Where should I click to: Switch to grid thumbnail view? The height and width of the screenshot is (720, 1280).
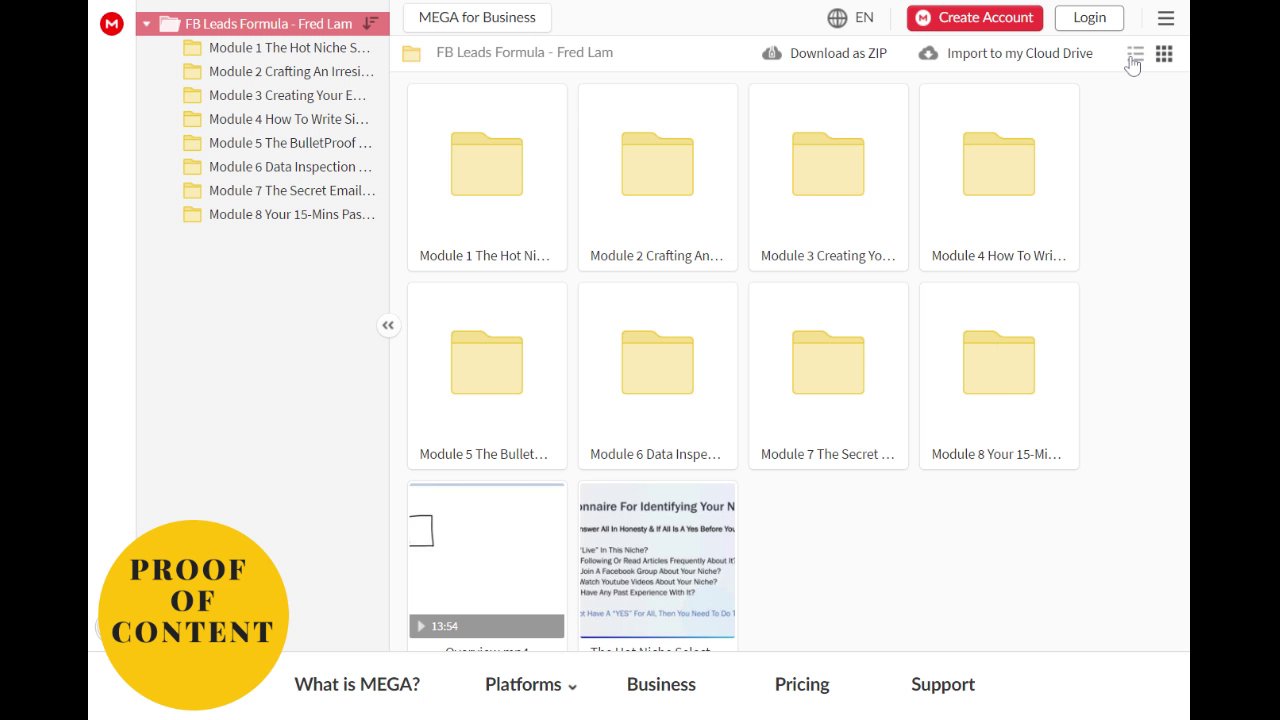pos(1164,54)
